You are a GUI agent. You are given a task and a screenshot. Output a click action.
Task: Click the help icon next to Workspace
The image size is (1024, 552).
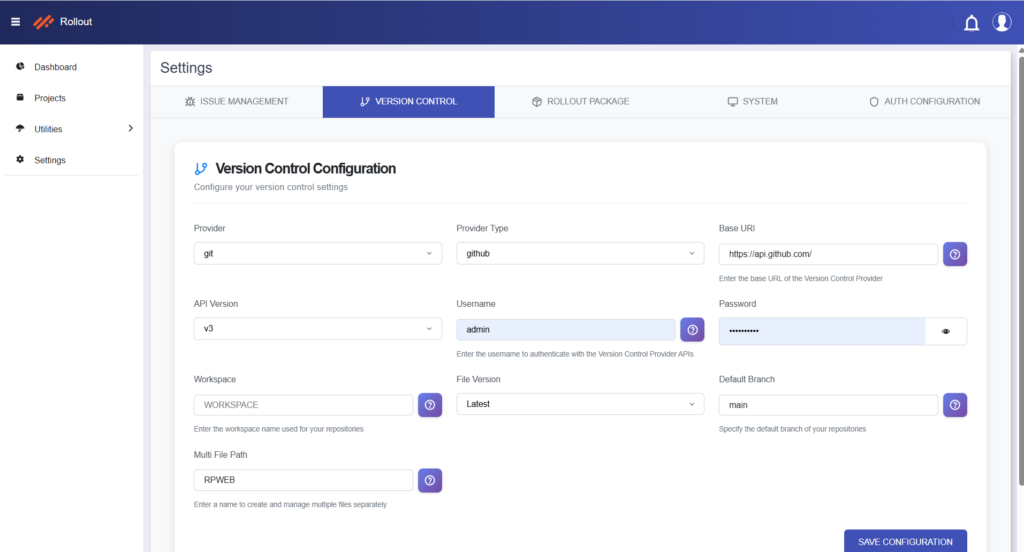coord(430,405)
